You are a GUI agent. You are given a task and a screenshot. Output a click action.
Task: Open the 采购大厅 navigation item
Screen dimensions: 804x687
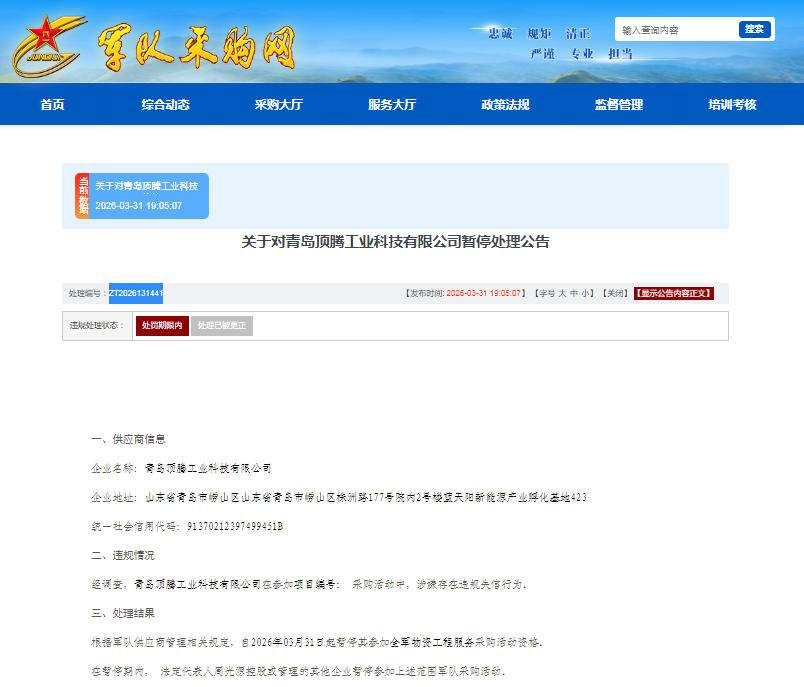coord(279,105)
